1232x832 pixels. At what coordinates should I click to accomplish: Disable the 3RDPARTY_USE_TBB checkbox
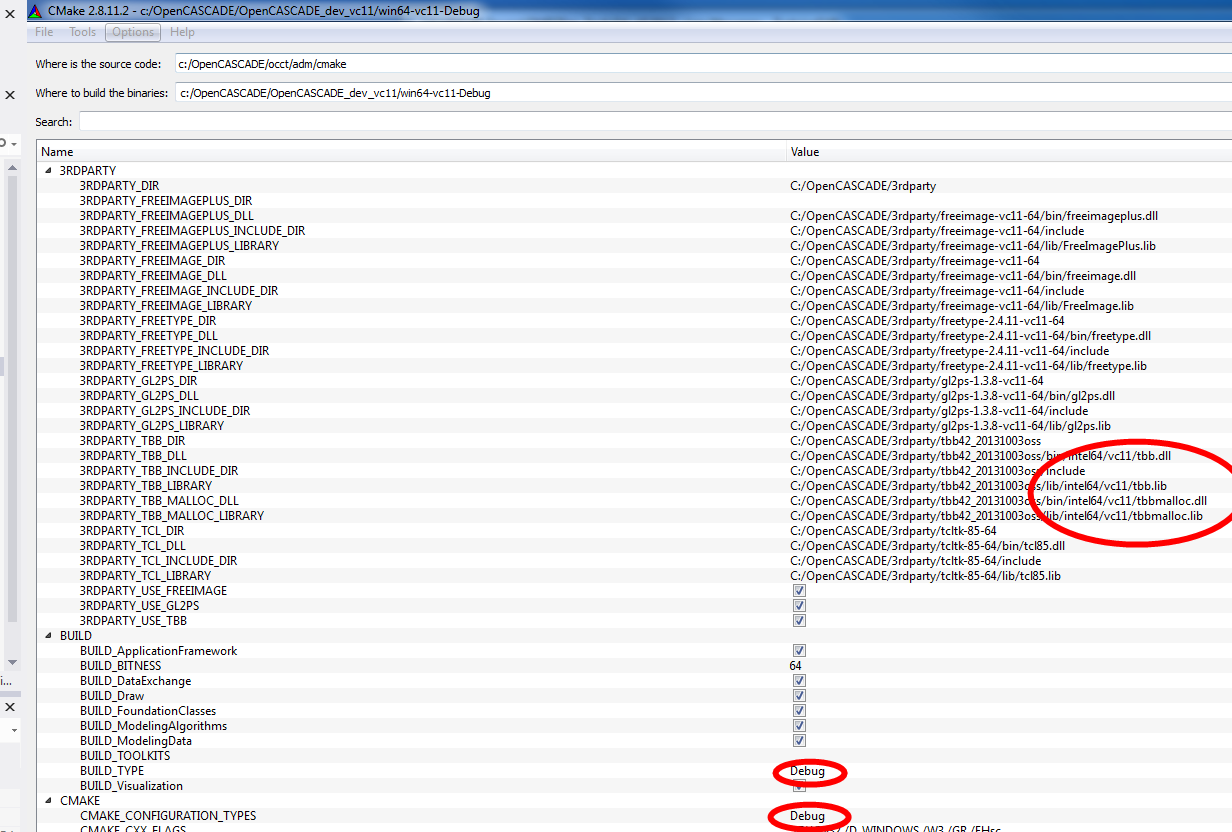[799, 621]
